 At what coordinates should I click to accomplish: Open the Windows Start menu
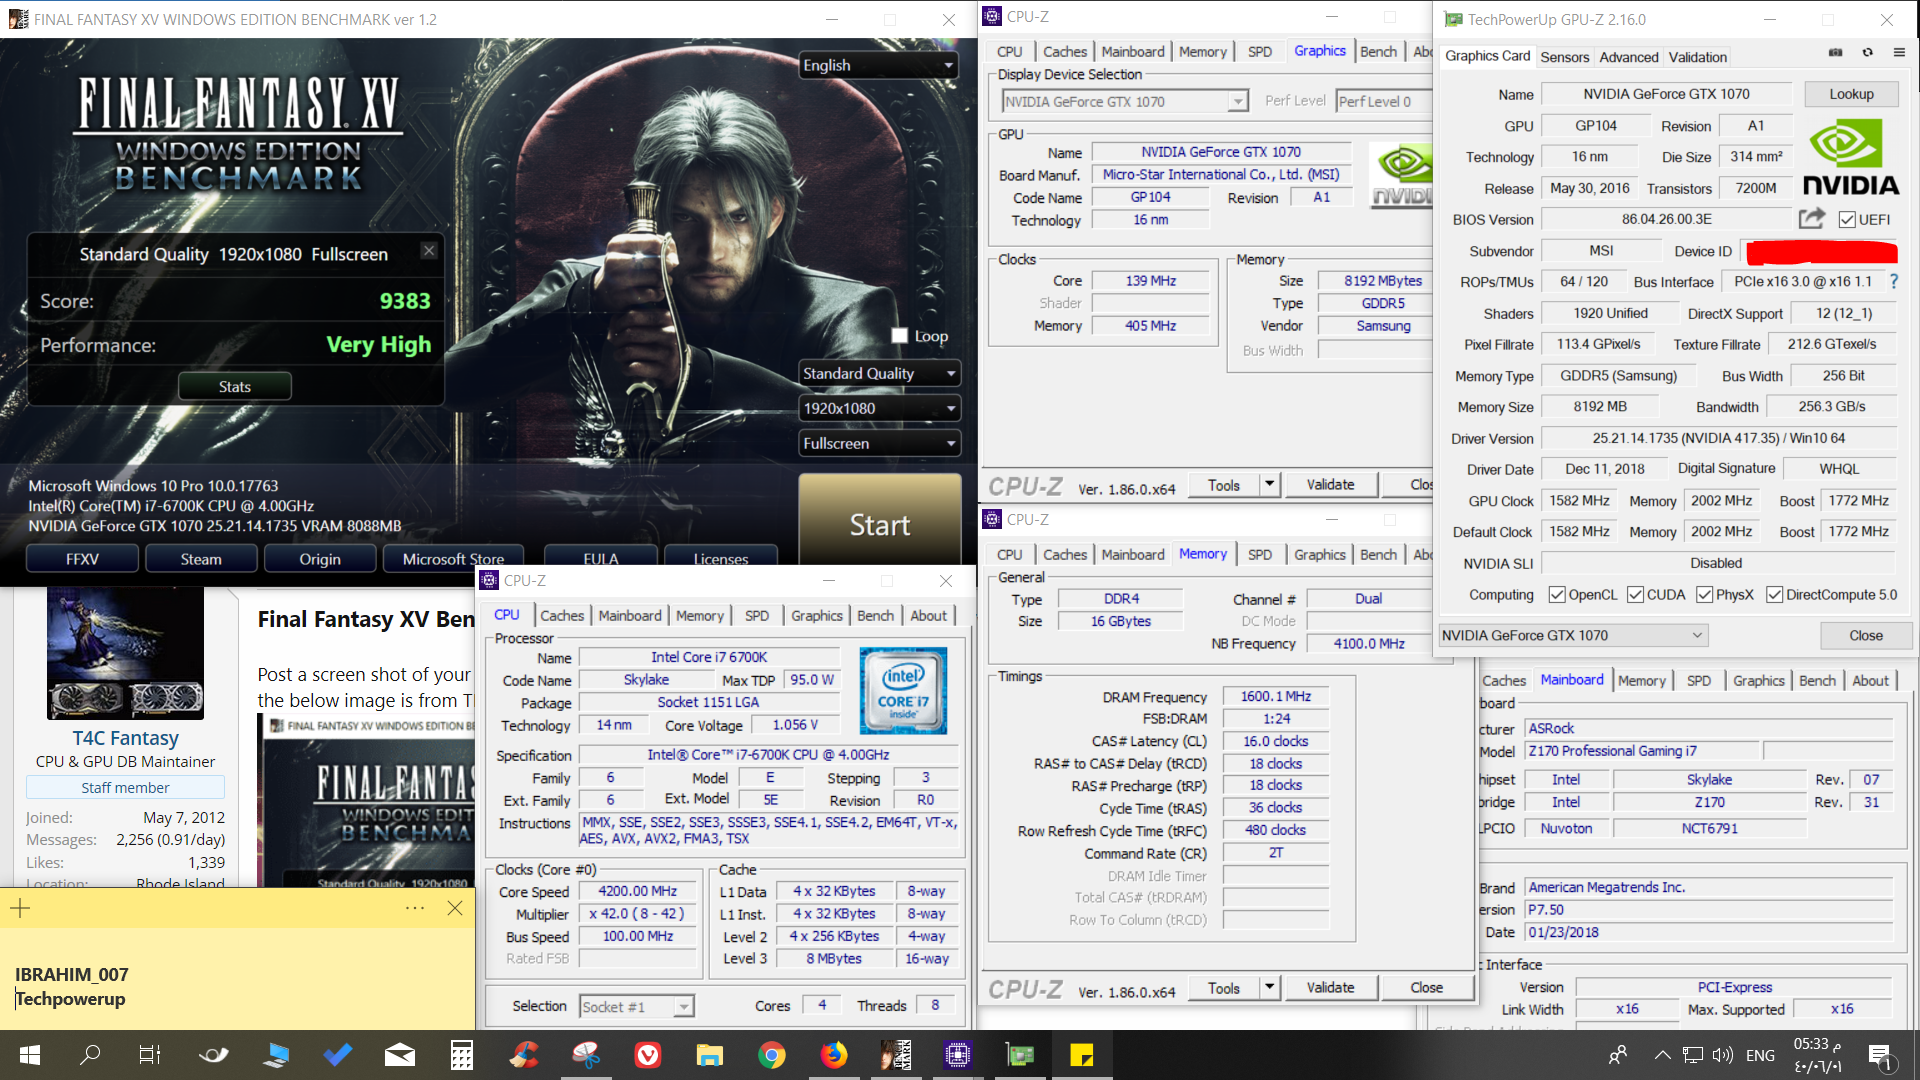pos(30,1055)
